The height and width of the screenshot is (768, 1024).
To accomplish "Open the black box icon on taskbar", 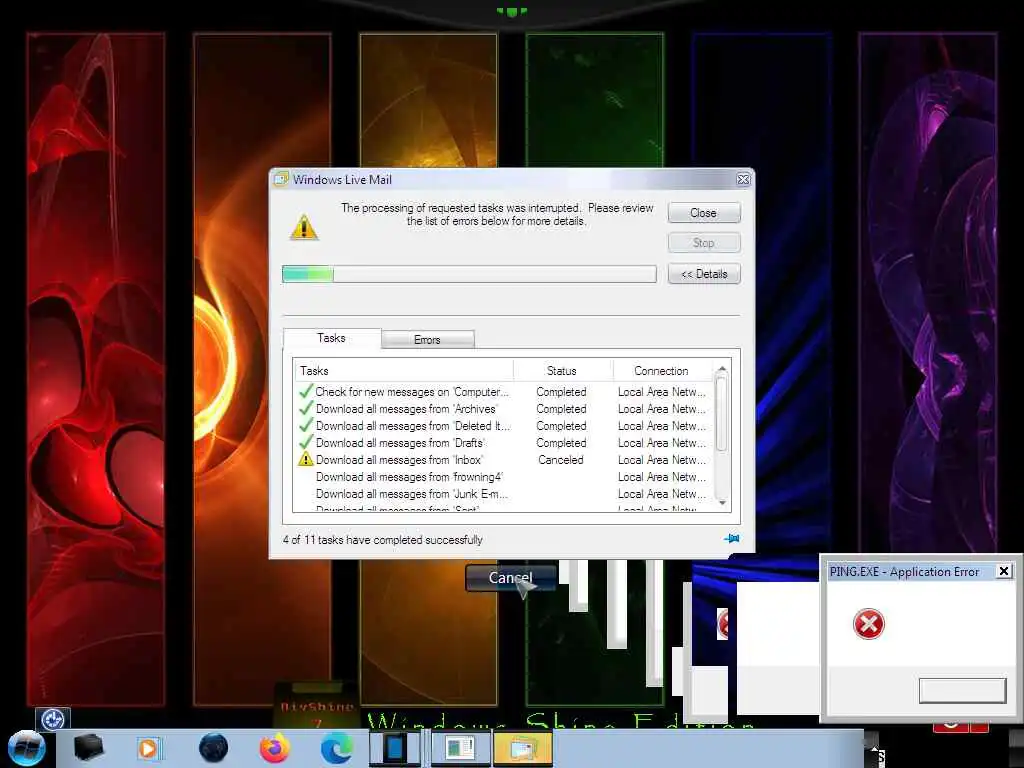I will pyautogui.click(x=88, y=748).
